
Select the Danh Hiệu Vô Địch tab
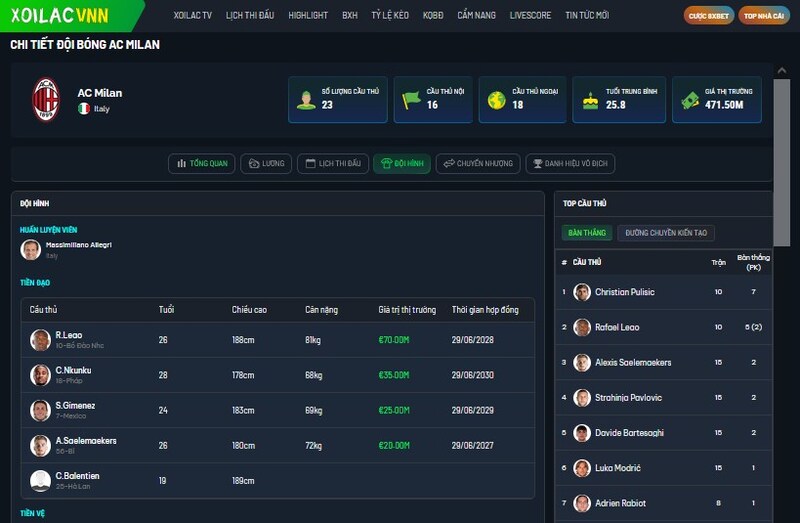coord(571,163)
